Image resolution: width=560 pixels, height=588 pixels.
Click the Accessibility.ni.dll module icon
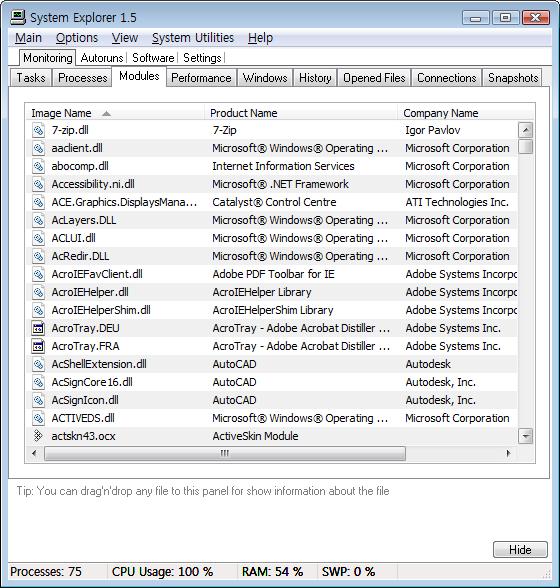[38, 184]
